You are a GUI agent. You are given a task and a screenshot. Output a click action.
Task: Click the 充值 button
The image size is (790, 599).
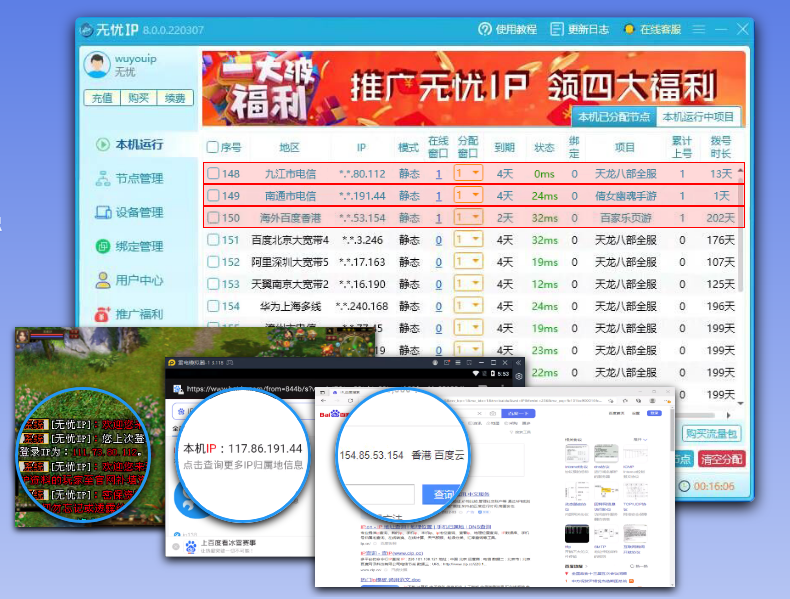point(102,98)
